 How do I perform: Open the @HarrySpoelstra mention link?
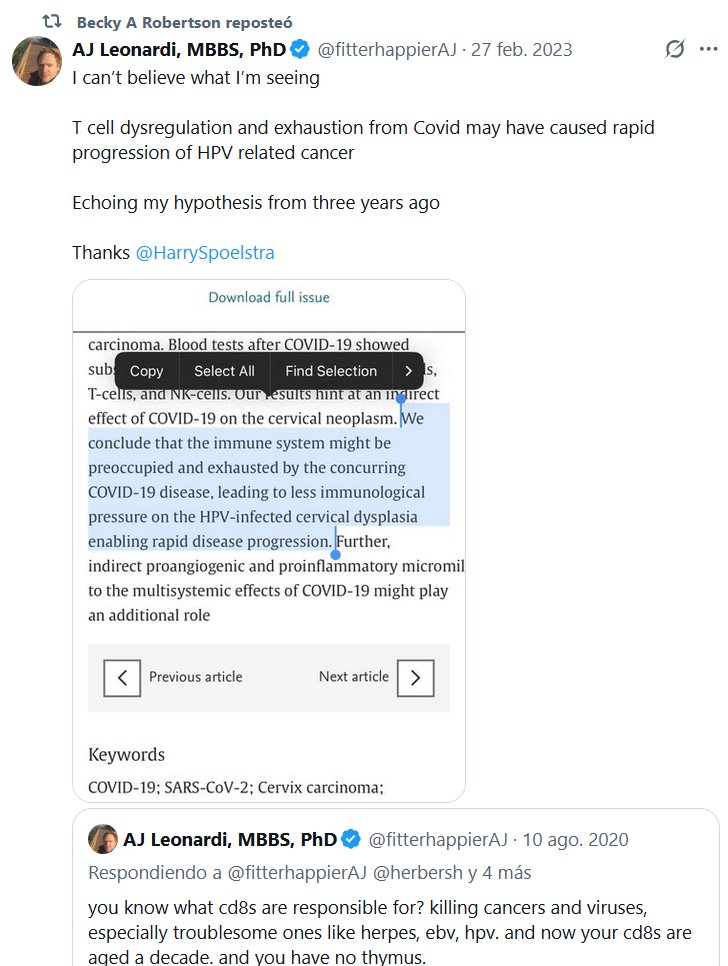[204, 253]
